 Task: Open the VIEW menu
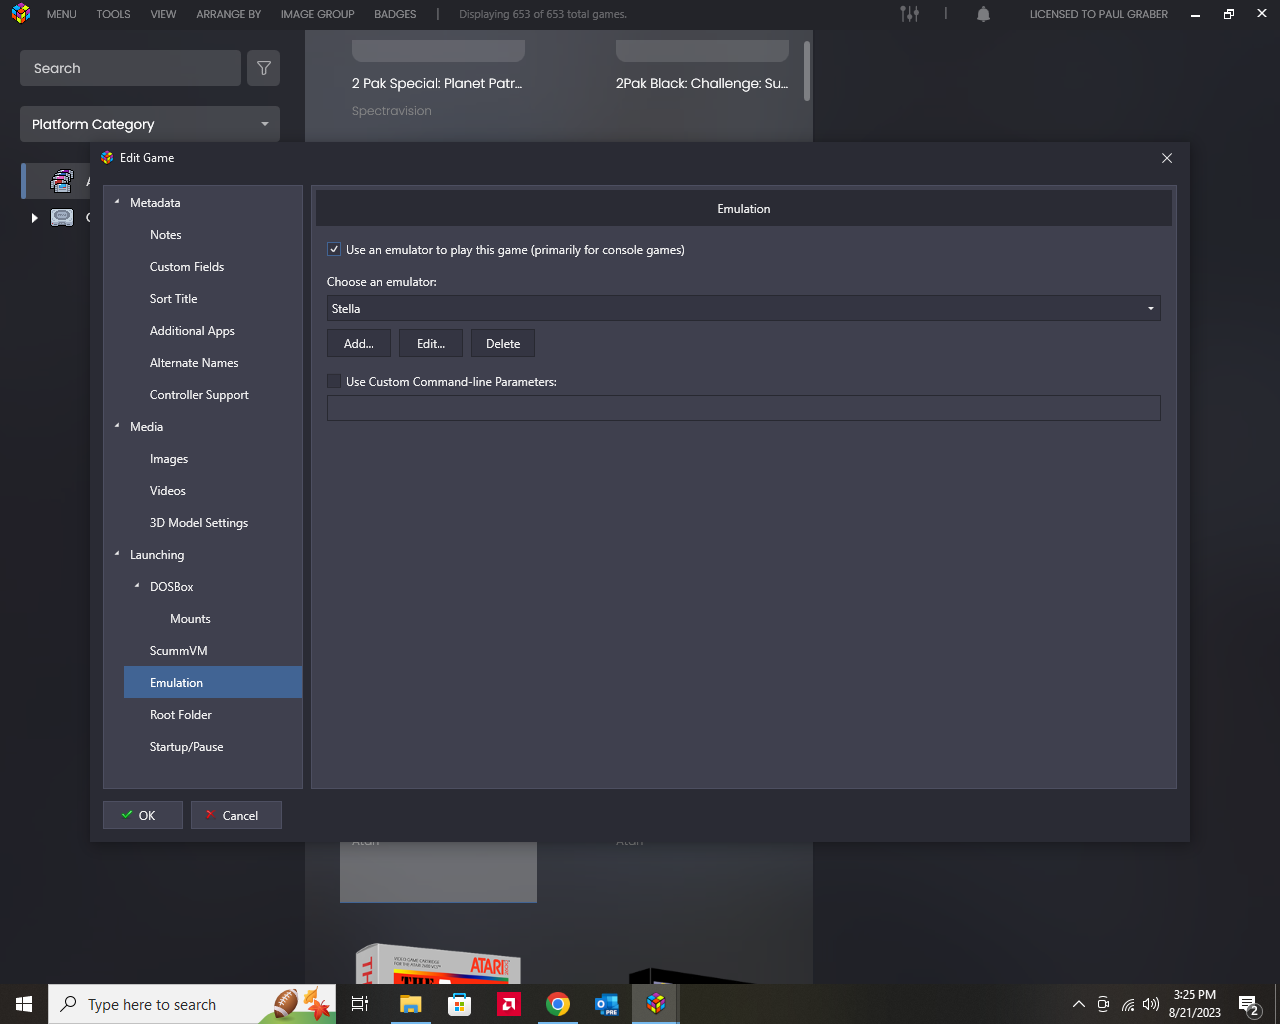point(163,14)
